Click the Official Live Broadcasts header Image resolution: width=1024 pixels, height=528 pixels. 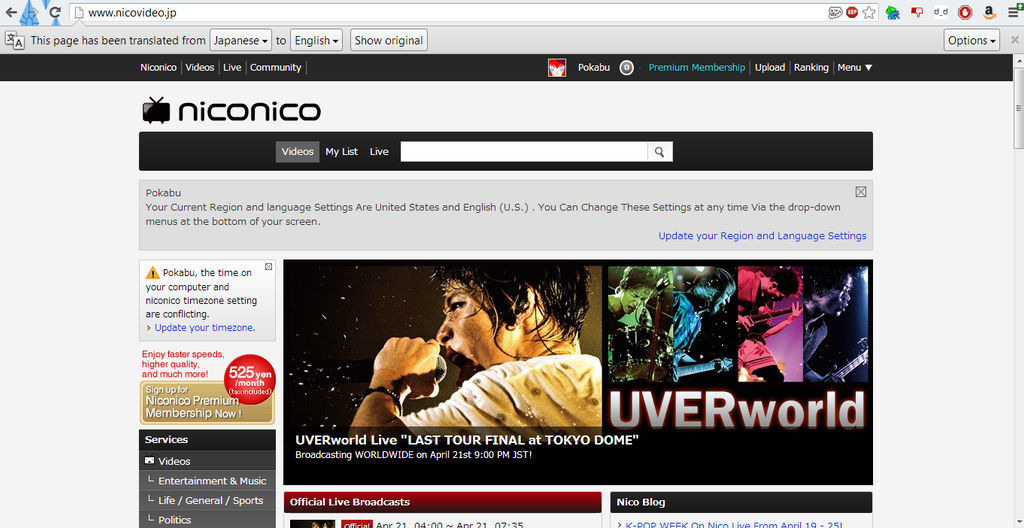click(x=442, y=502)
